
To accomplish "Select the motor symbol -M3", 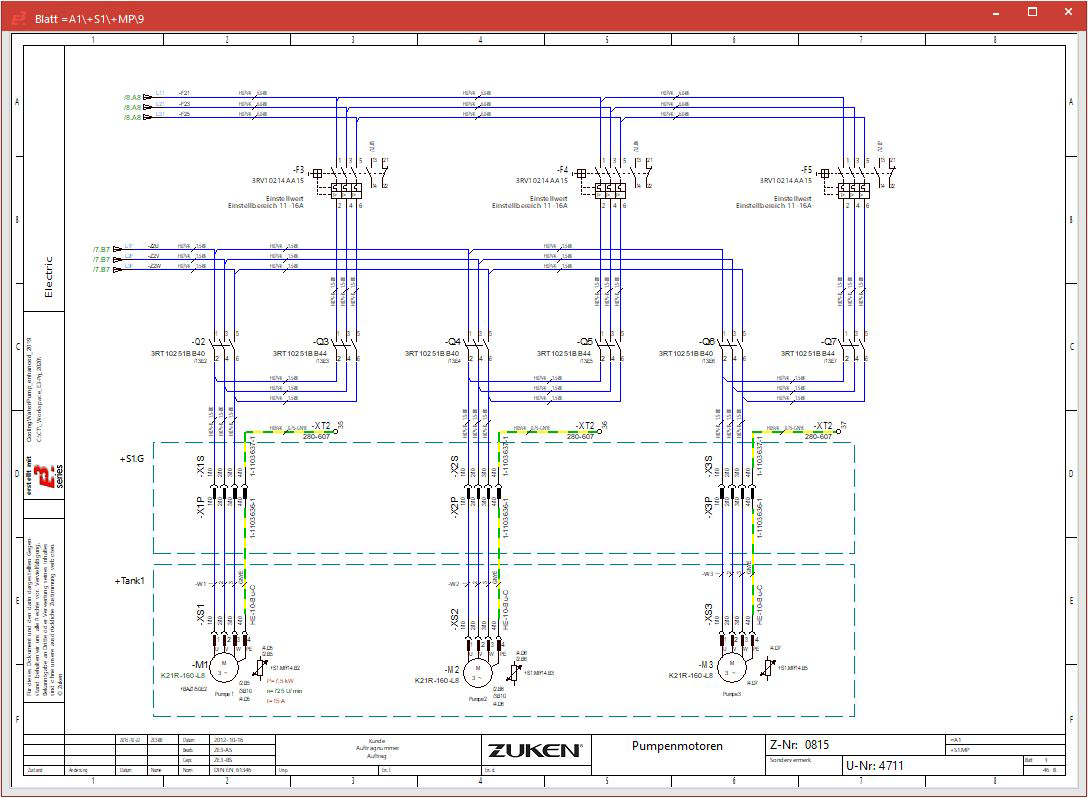I will [x=733, y=666].
